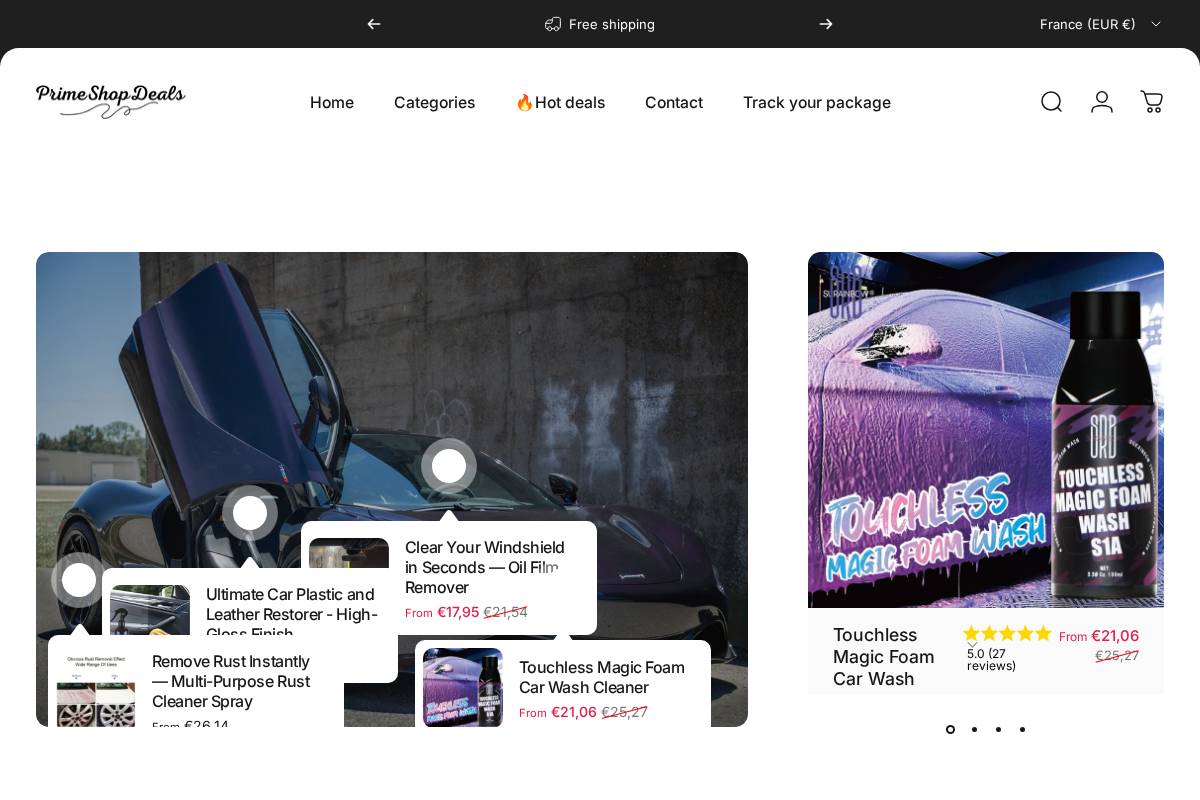Open the Categories menu
The height and width of the screenshot is (800, 1200).
tap(435, 102)
